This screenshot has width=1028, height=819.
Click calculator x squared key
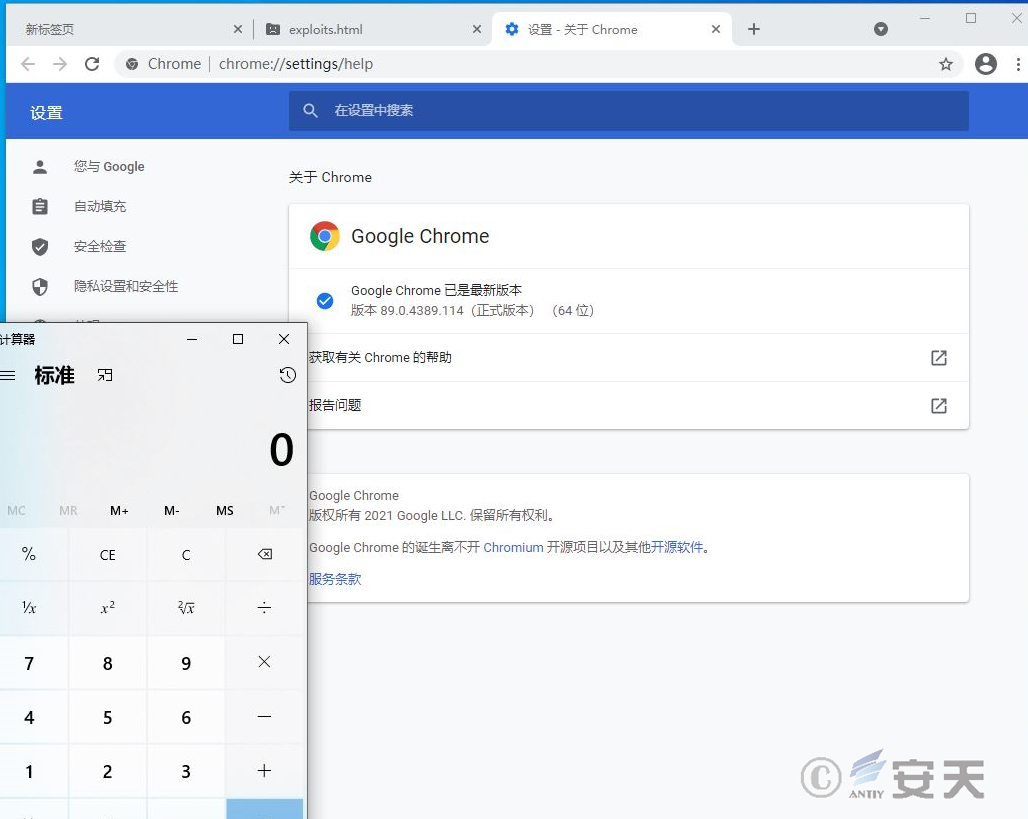pos(108,608)
